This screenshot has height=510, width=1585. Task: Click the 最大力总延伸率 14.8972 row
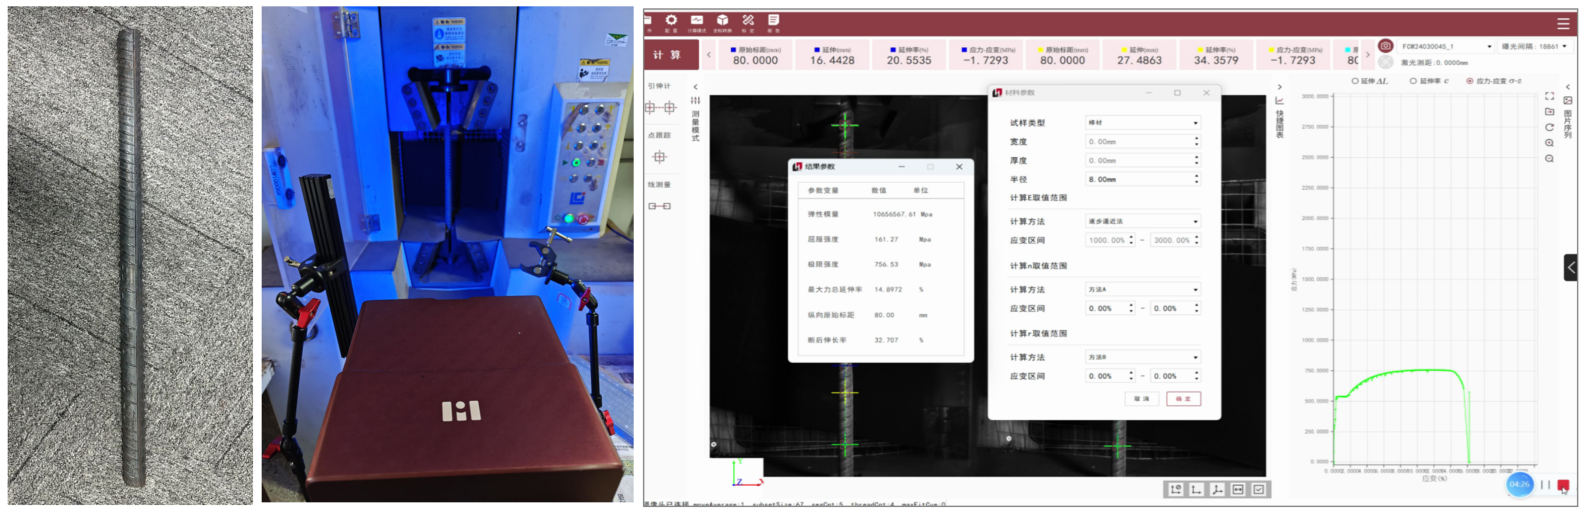coord(880,289)
